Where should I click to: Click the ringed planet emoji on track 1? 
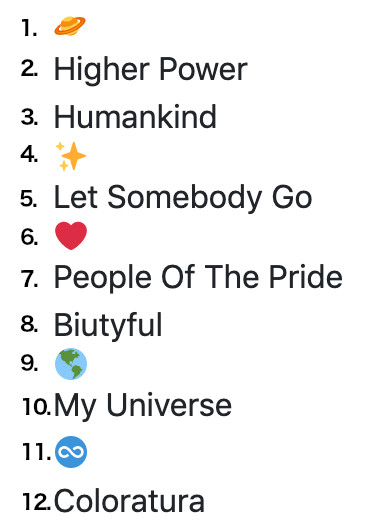[x=70, y=26]
